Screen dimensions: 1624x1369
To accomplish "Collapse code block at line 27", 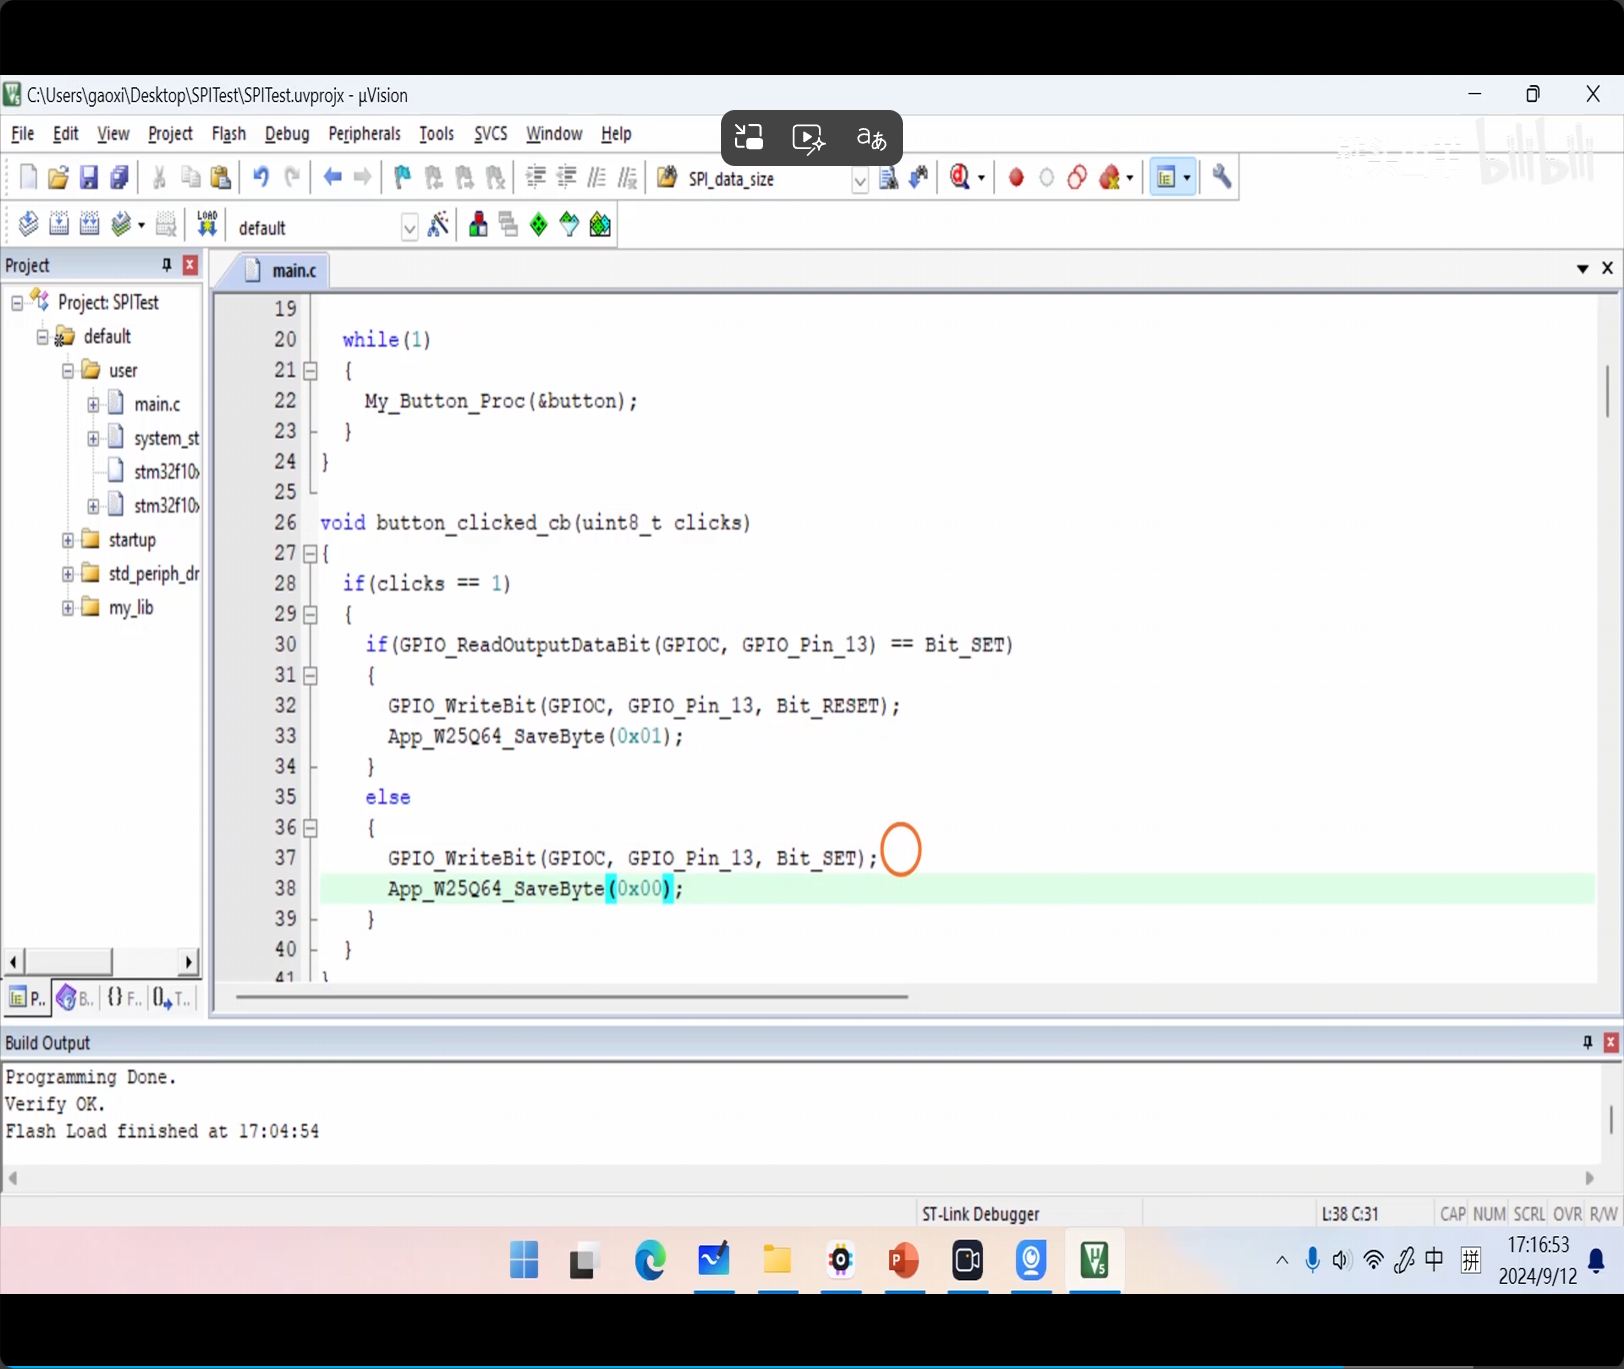I will (310, 553).
